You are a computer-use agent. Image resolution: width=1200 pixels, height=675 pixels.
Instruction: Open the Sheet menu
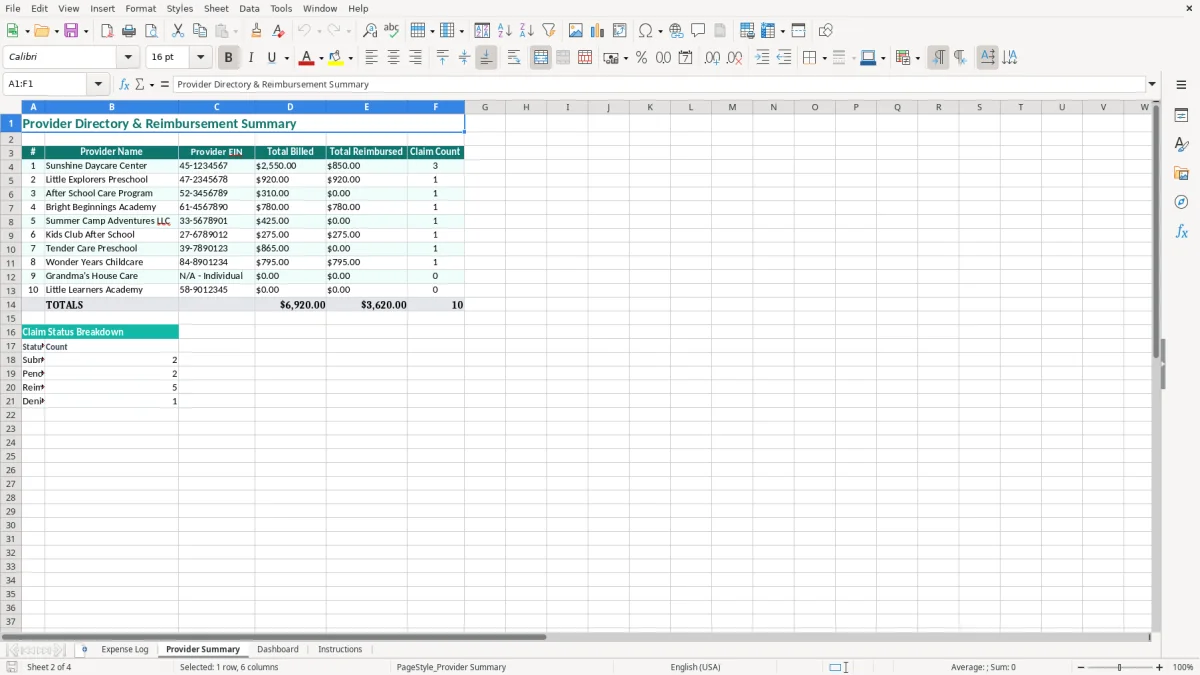pyautogui.click(x=216, y=8)
